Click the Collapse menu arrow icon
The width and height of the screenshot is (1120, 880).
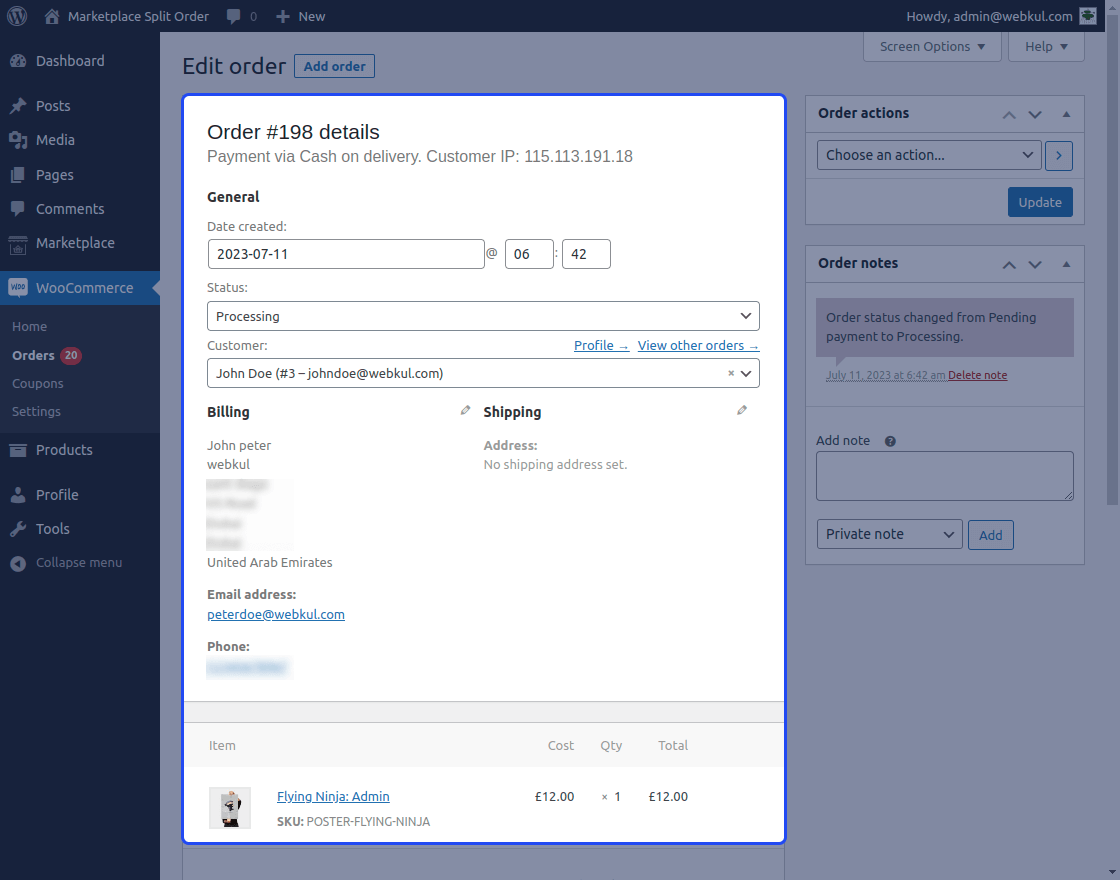[x=18, y=563]
